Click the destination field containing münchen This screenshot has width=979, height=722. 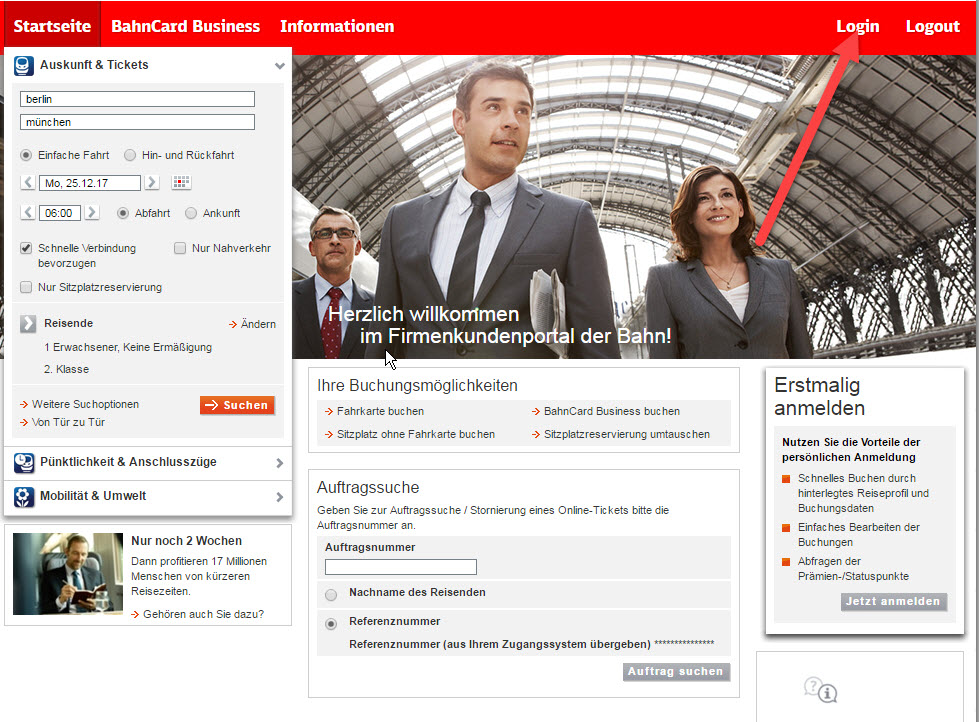click(x=137, y=122)
